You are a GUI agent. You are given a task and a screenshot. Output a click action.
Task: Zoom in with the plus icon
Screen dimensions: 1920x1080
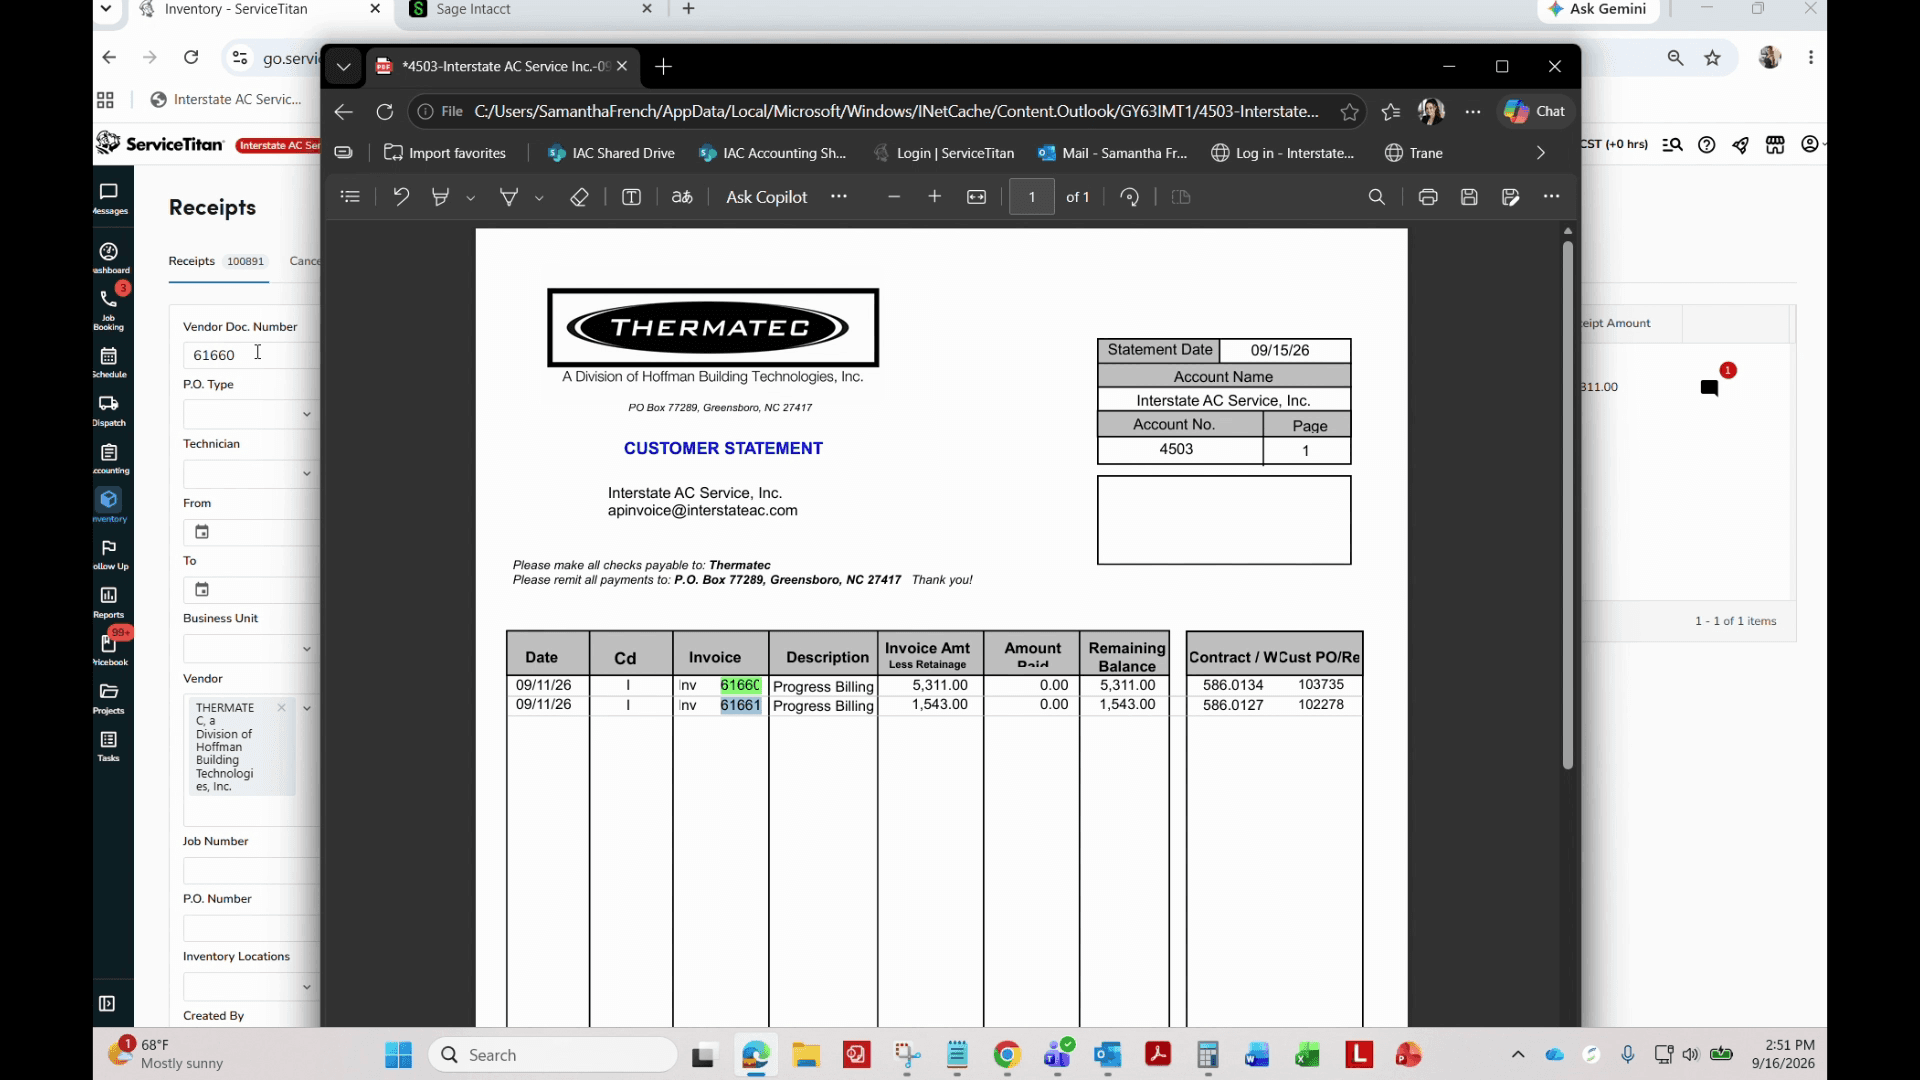(x=934, y=197)
